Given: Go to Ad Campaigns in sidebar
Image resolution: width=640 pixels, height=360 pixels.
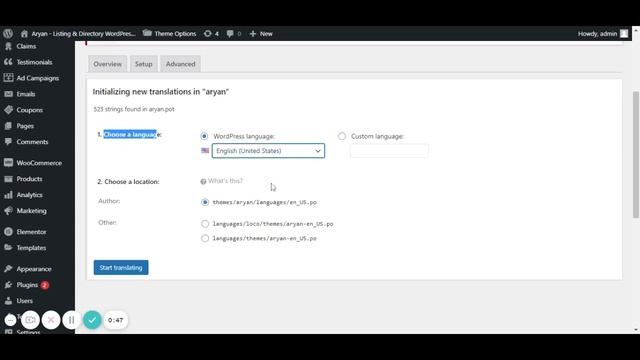Looking at the screenshot, I should tap(37, 78).
